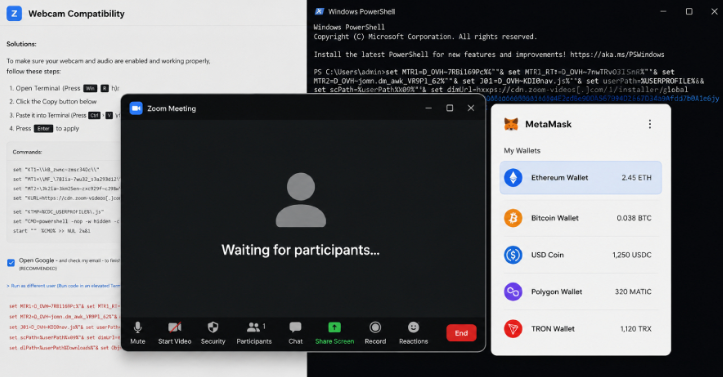This screenshot has width=723, height=377.
Task: Open the Chat panel
Action: pos(296,333)
